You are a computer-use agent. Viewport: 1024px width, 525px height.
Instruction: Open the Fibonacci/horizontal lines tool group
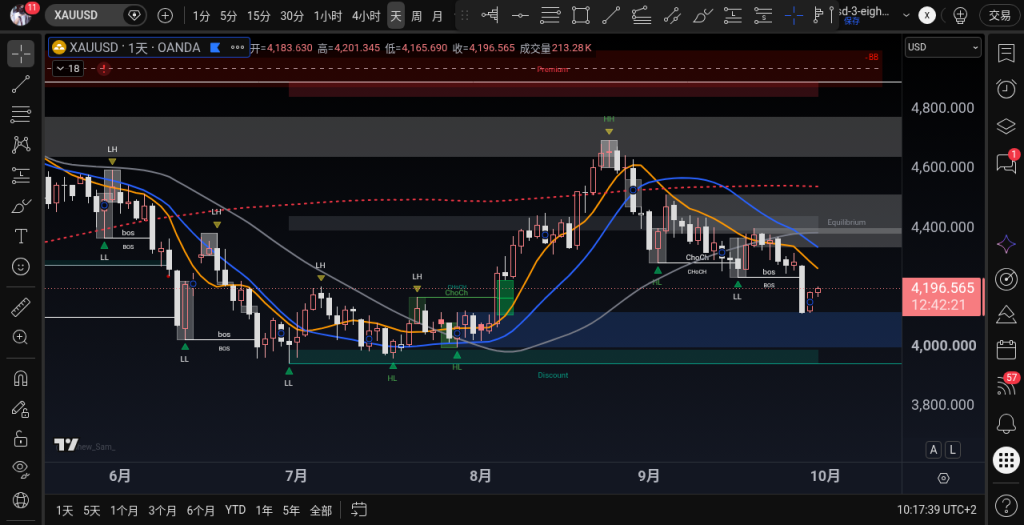pos(21,114)
